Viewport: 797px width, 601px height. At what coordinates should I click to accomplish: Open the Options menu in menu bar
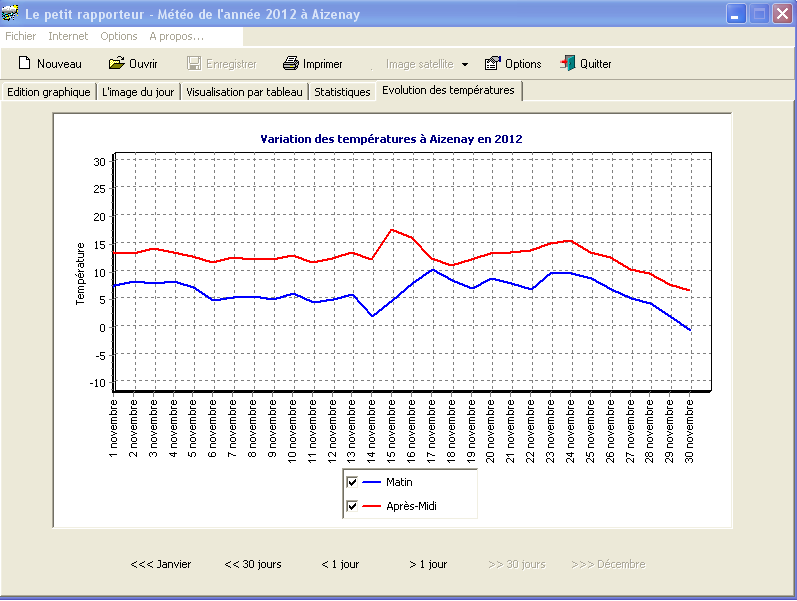coord(119,36)
